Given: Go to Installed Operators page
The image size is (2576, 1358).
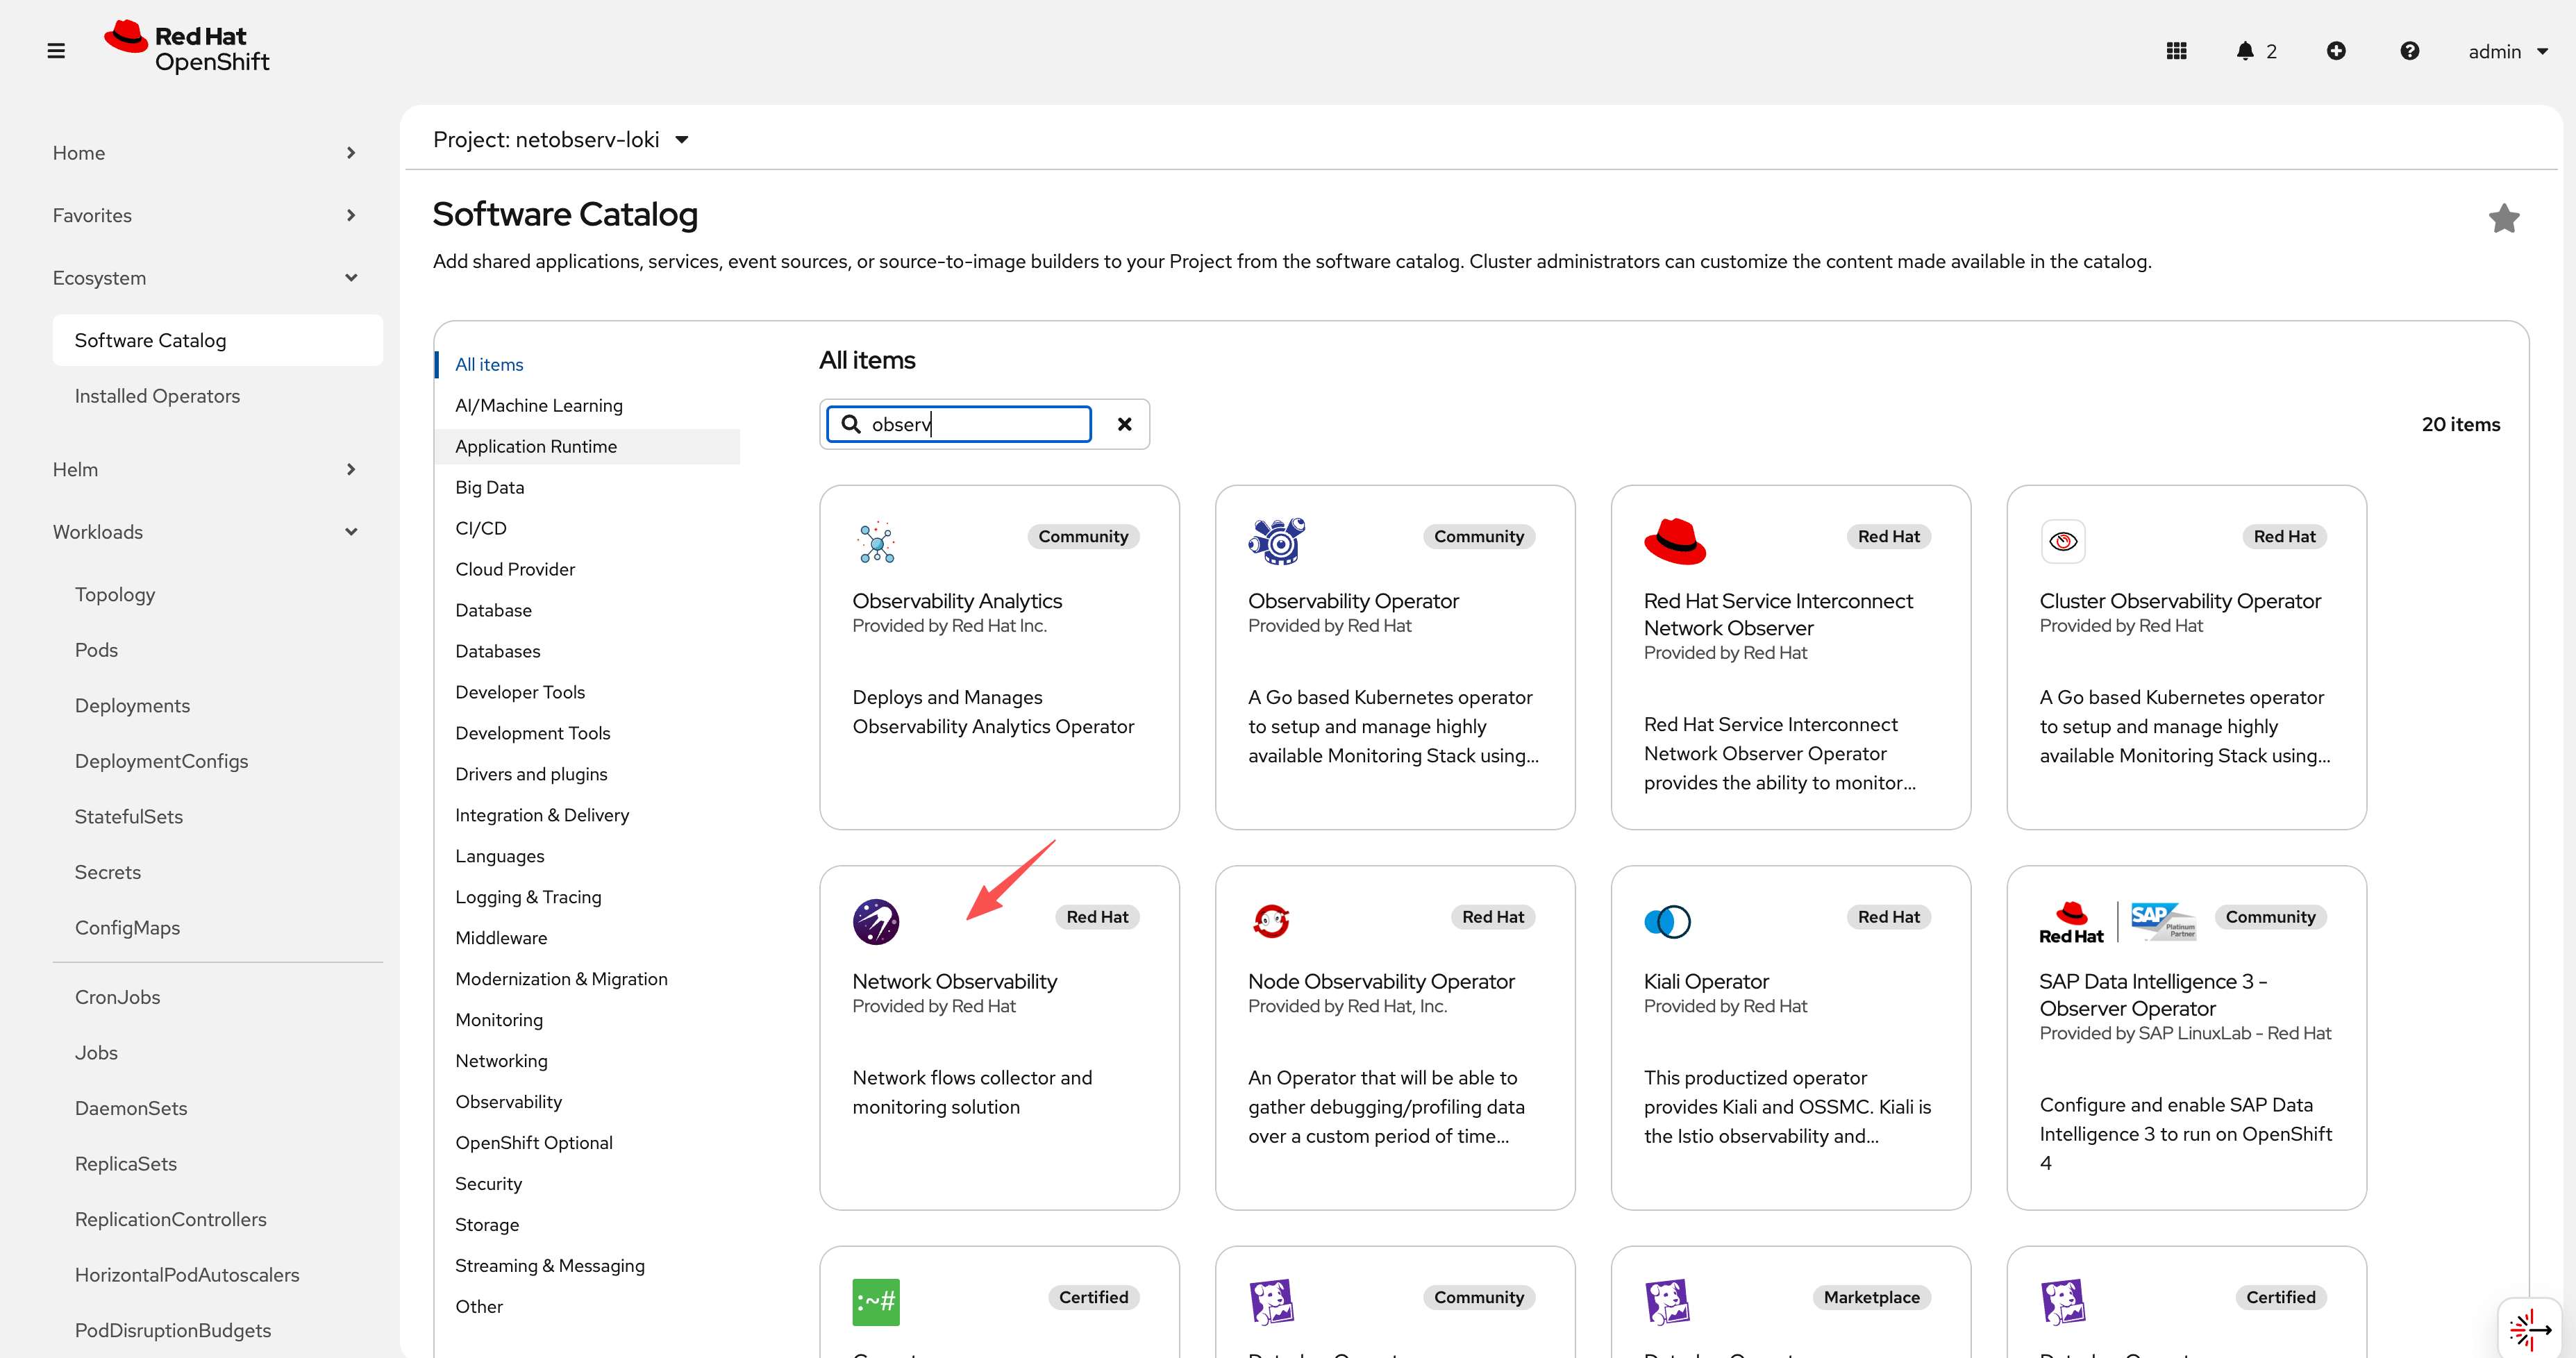Looking at the screenshot, I should coord(157,396).
